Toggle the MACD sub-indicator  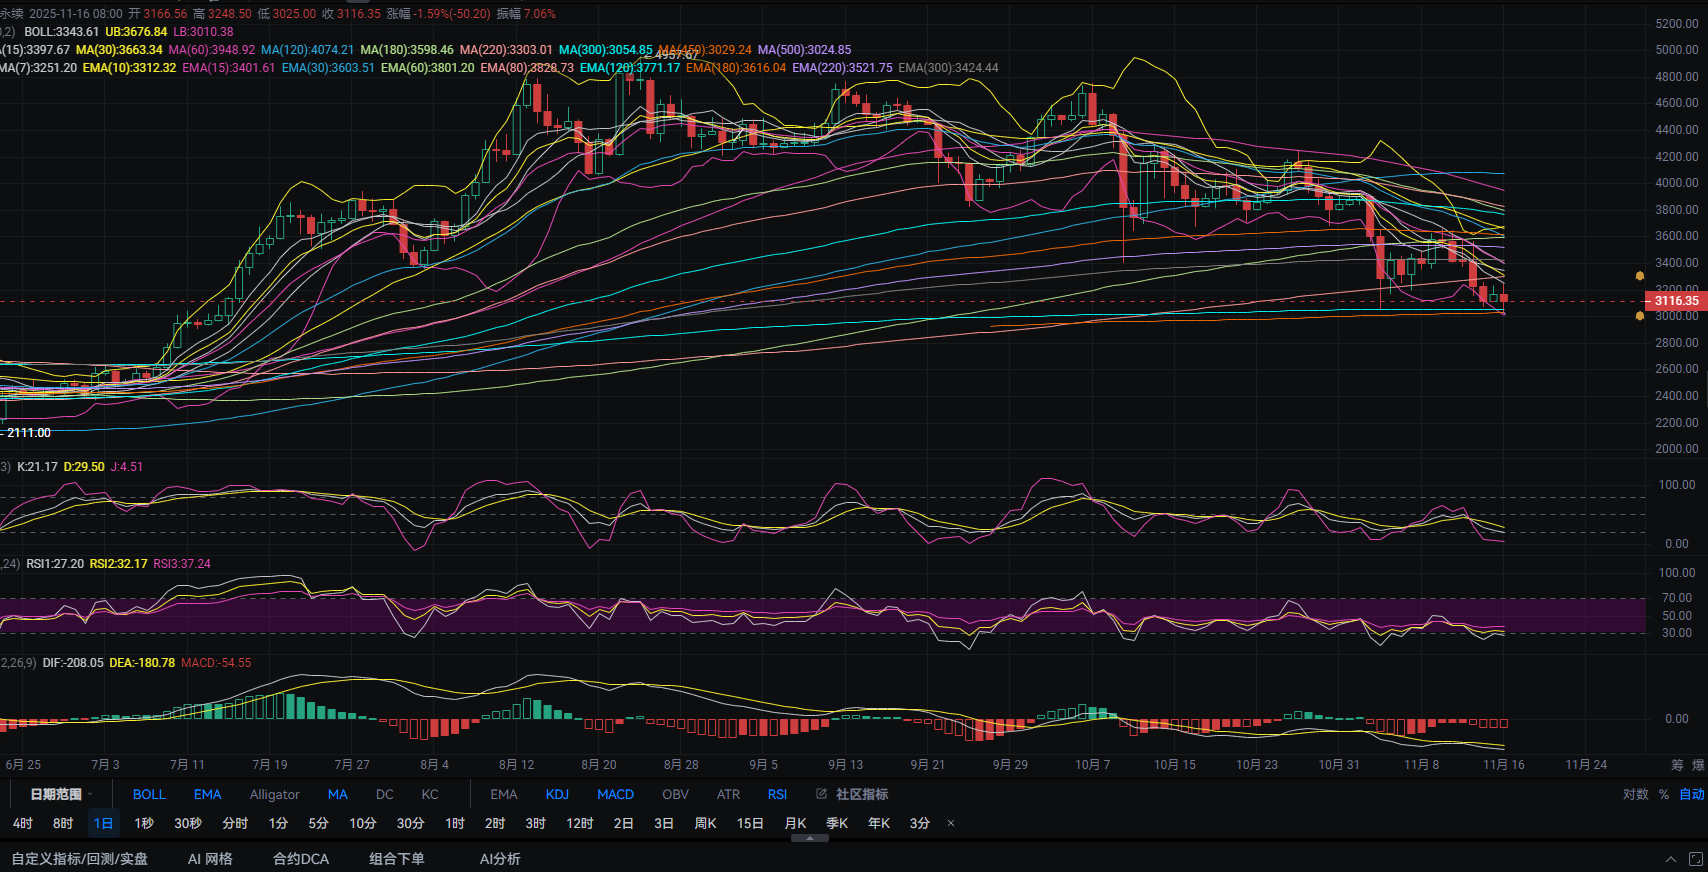[615, 794]
